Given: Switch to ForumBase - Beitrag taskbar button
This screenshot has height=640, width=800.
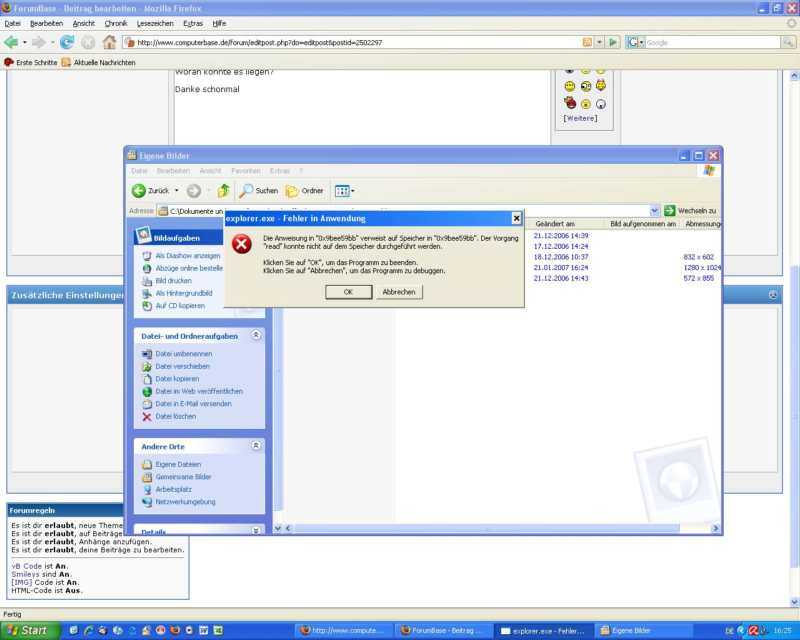Looking at the screenshot, I should point(444,631).
